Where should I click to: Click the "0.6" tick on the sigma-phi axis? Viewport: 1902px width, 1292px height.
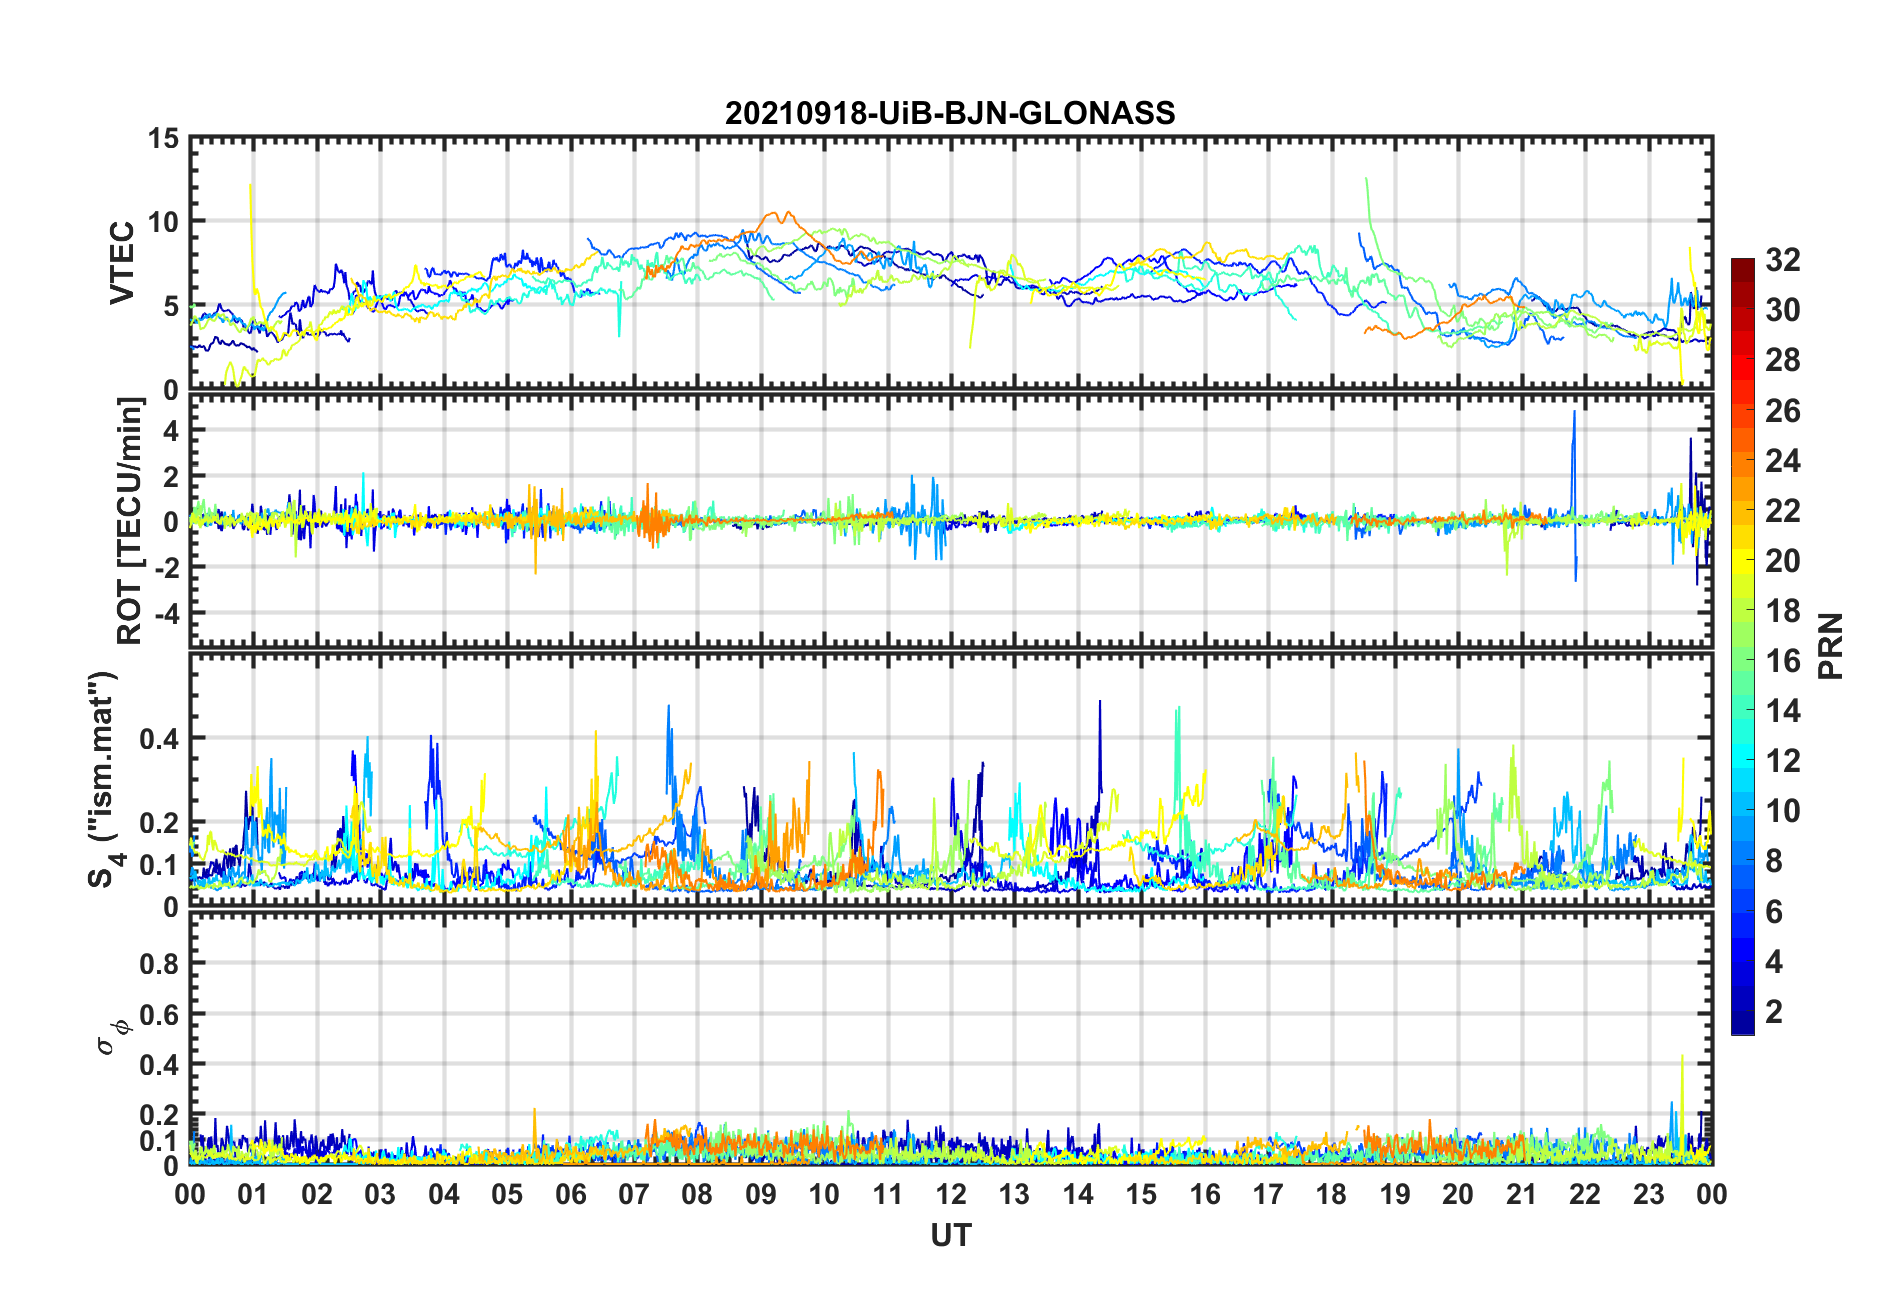160,1014
